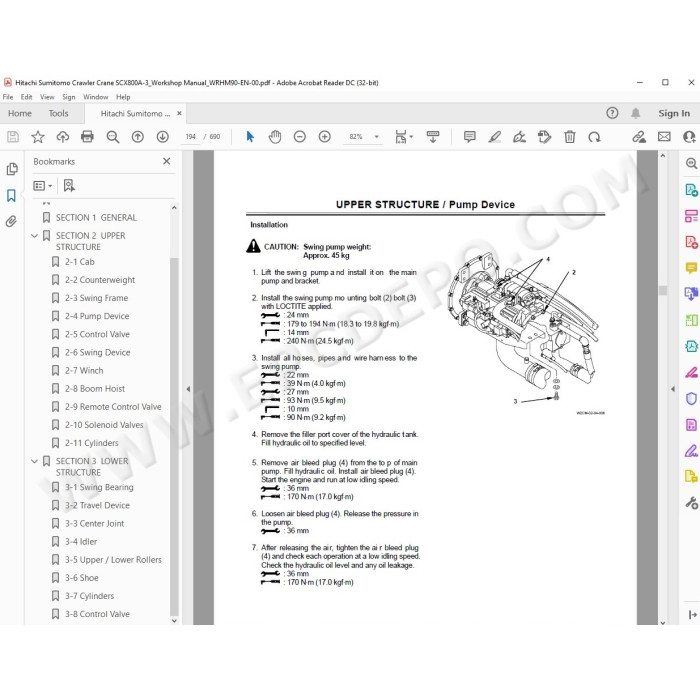Select the arrow Selection tool
The image size is (700, 700).
[x=250, y=137]
